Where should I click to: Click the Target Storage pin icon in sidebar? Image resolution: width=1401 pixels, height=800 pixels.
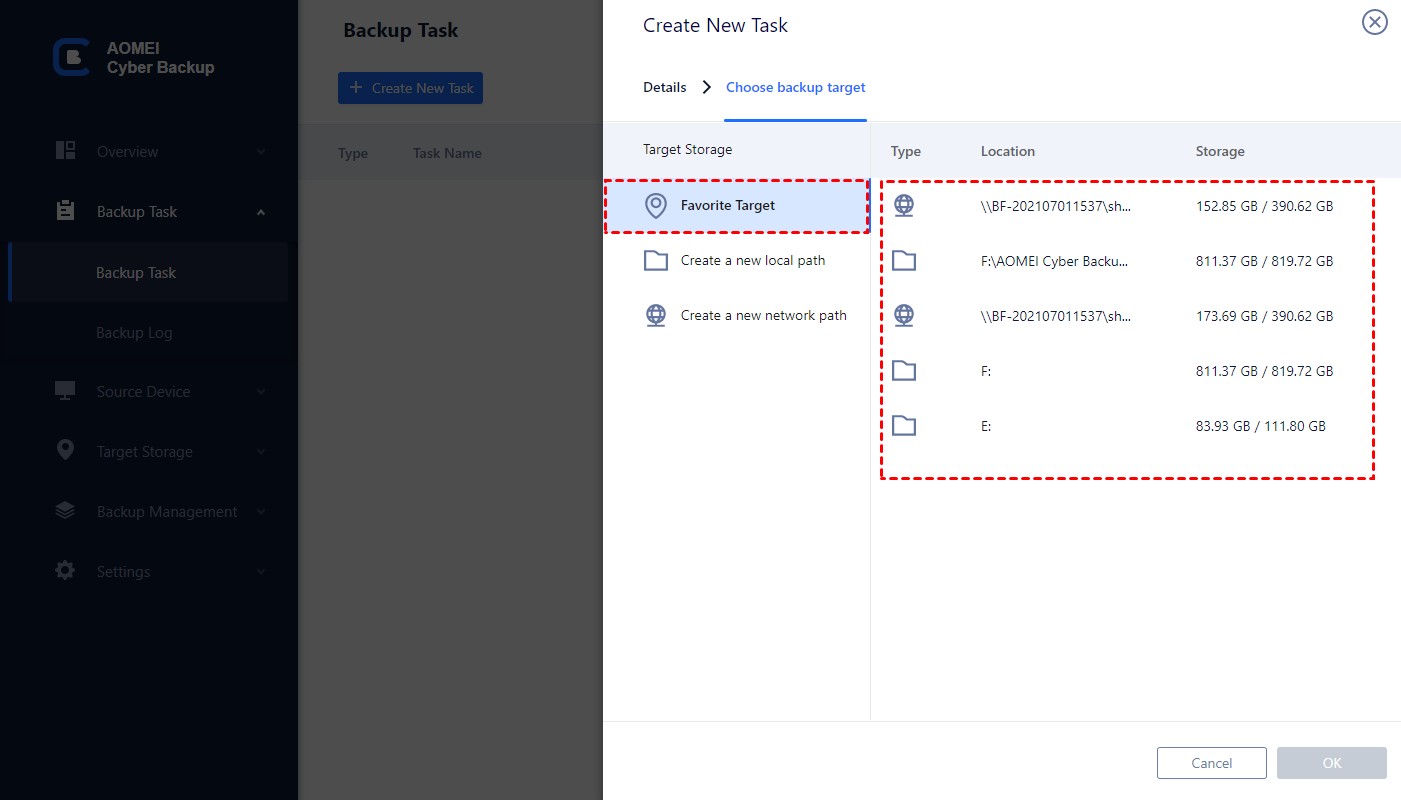point(66,451)
